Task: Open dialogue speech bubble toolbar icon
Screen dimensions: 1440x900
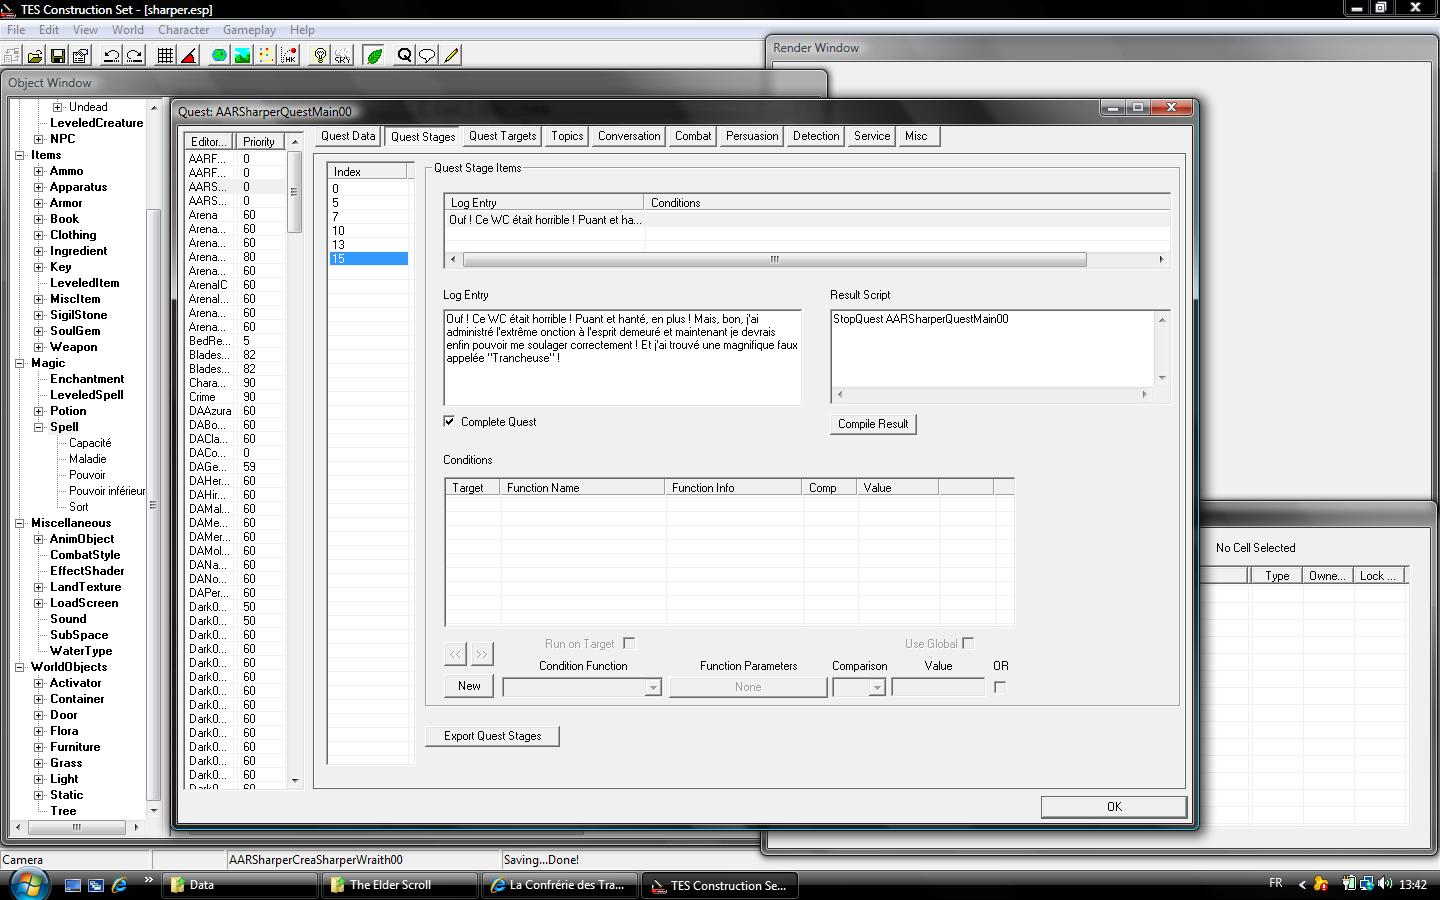Action: pos(427,56)
